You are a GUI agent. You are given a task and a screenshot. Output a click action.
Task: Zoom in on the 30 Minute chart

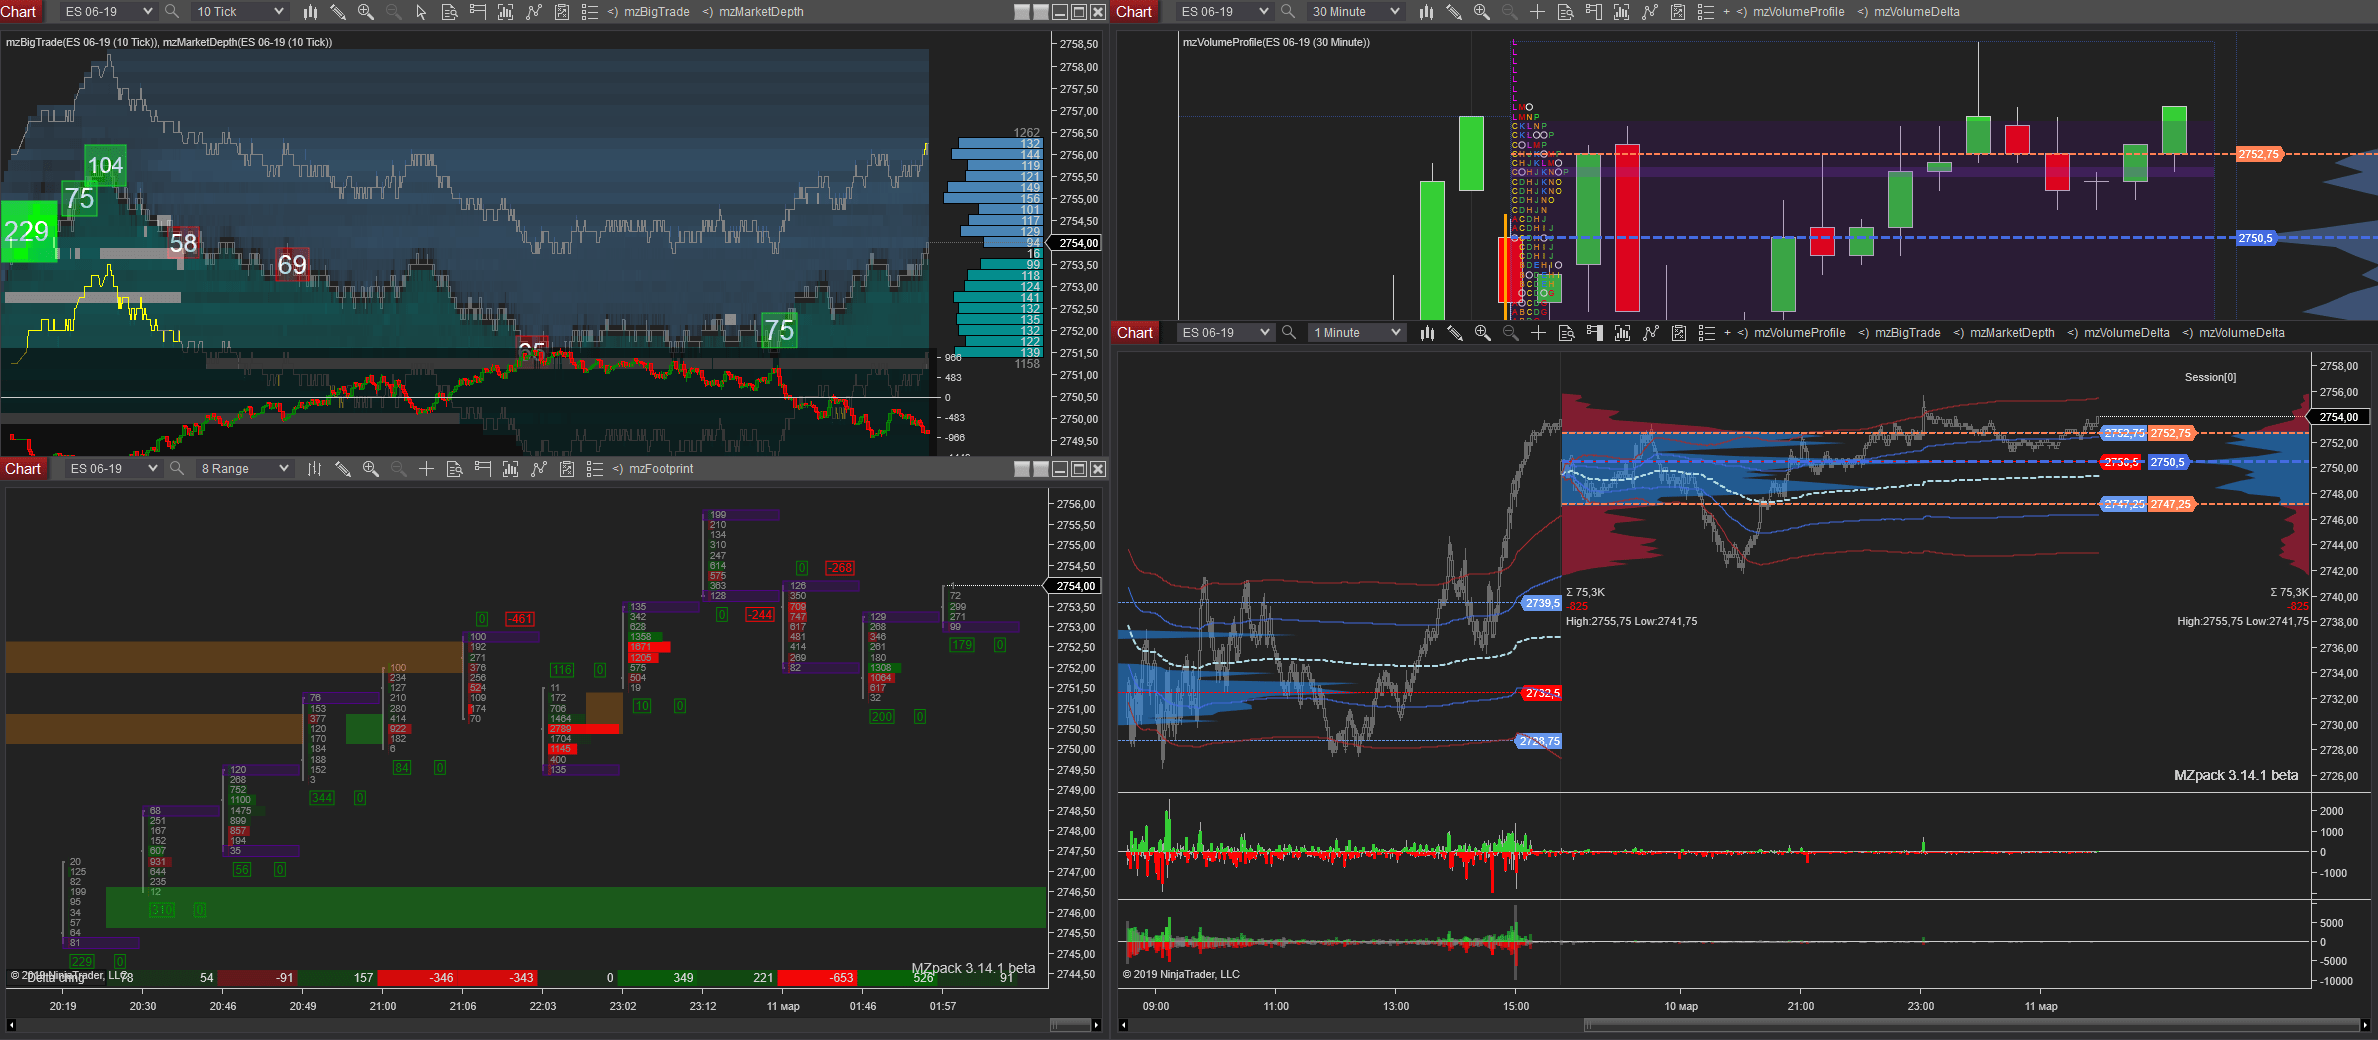pyautogui.click(x=1482, y=12)
